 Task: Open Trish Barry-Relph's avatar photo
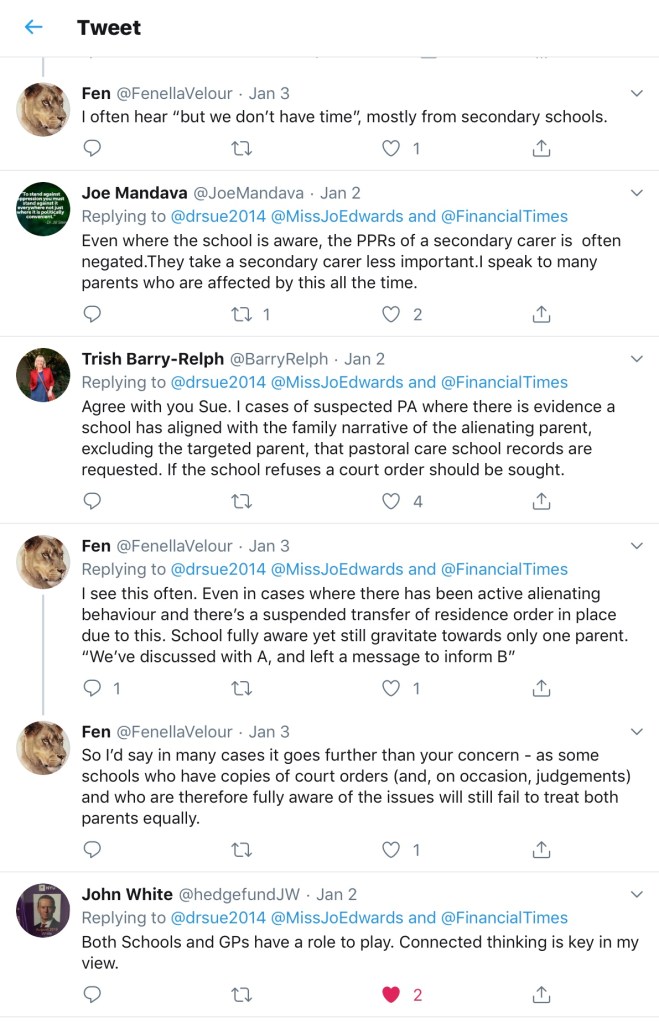pos(43,375)
